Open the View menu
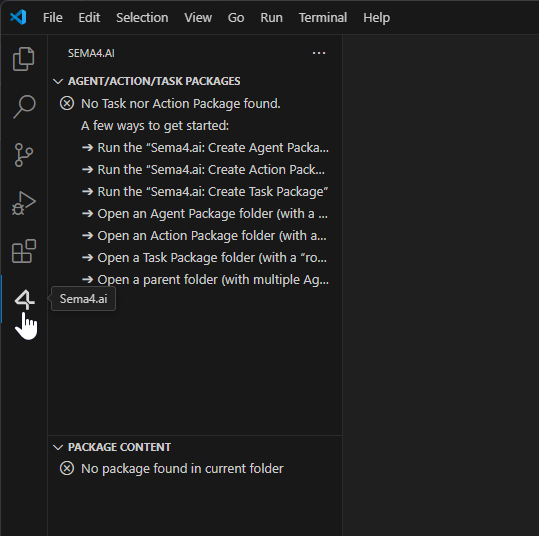 click(x=198, y=18)
